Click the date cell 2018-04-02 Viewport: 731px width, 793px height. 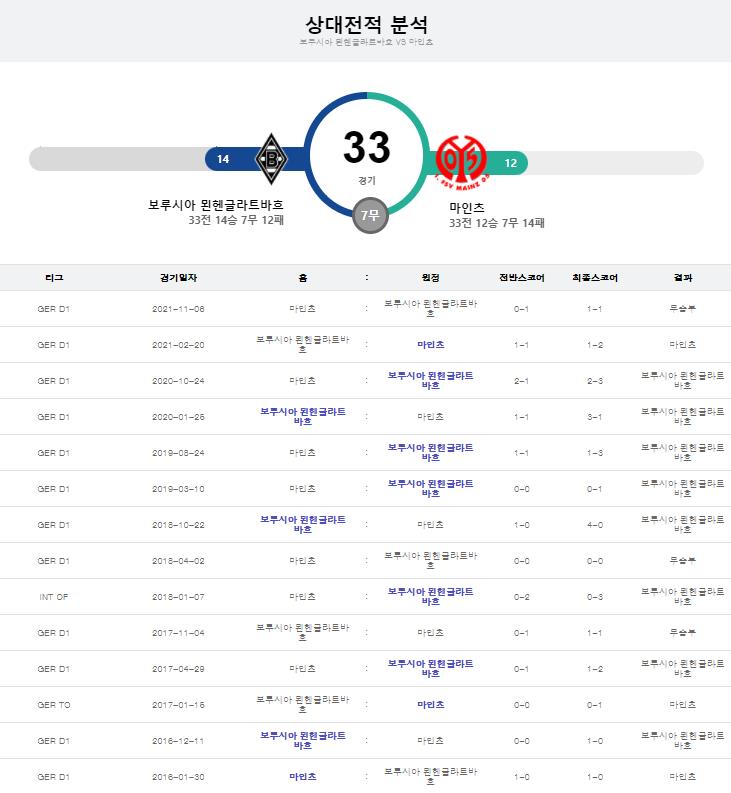click(178, 561)
